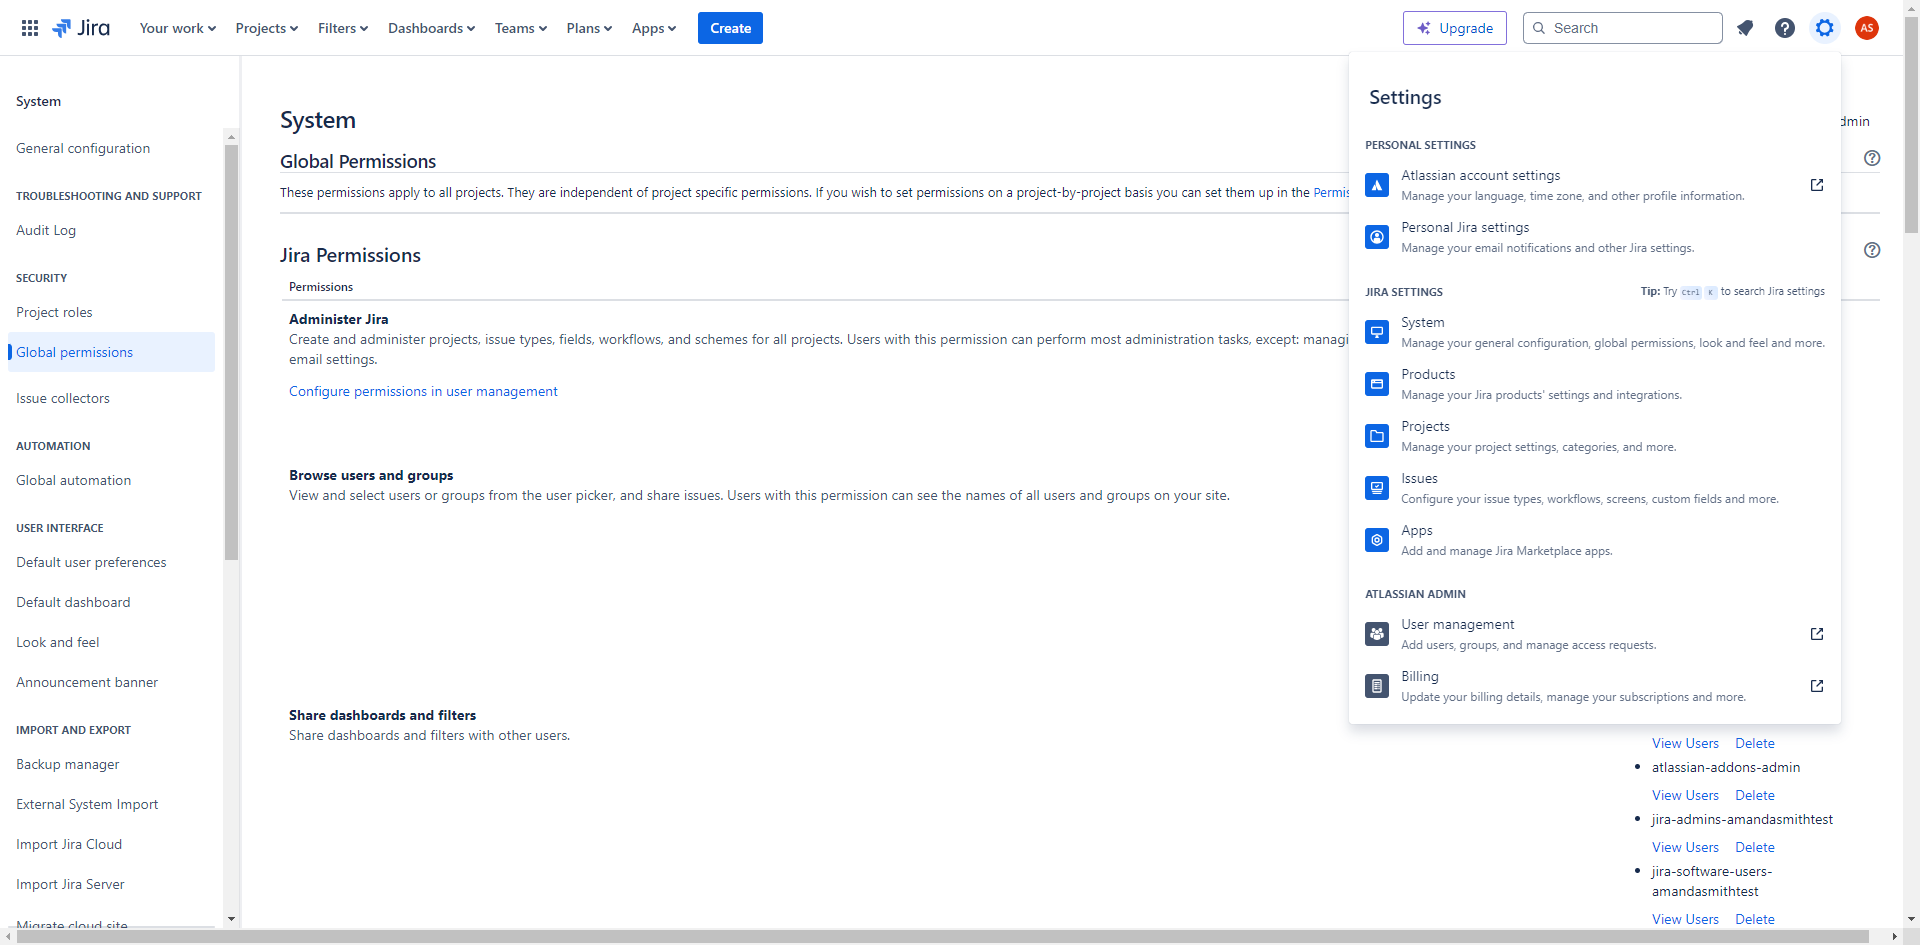Expand the Your work dropdown

(x=178, y=28)
